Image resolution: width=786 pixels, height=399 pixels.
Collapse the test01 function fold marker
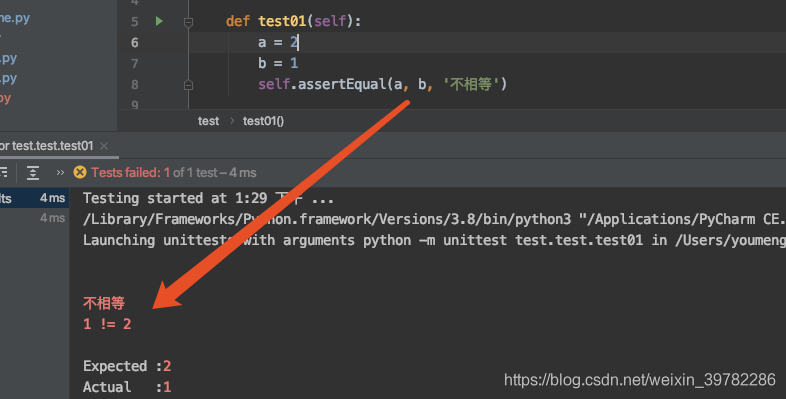188,22
